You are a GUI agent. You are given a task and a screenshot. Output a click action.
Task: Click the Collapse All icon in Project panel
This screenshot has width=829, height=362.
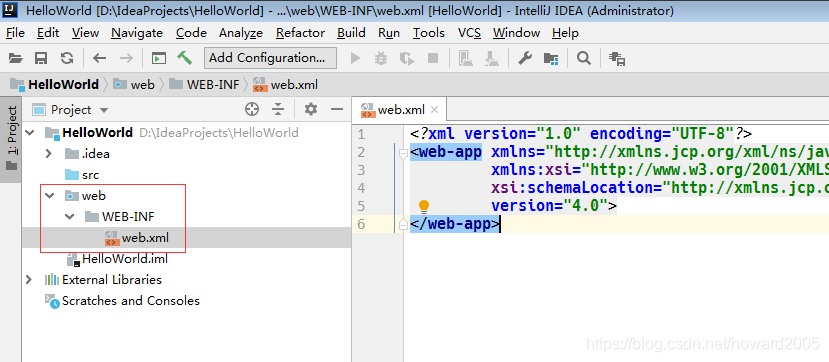tap(278, 109)
